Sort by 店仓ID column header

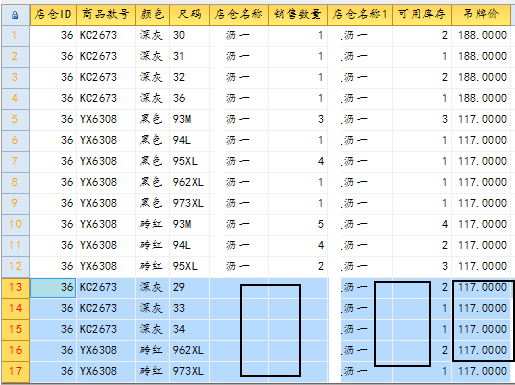pyautogui.click(x=53, y=15)
